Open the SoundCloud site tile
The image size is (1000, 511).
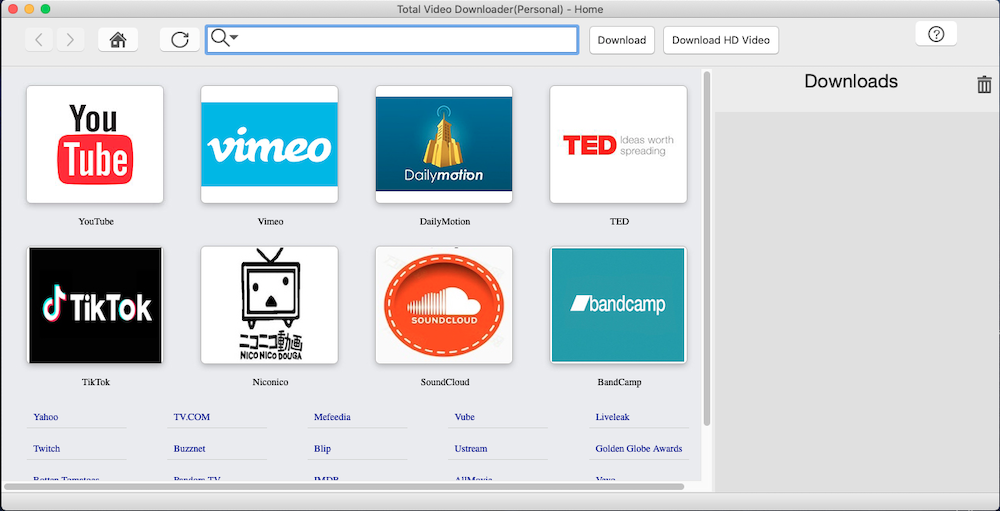coord(444,305)
